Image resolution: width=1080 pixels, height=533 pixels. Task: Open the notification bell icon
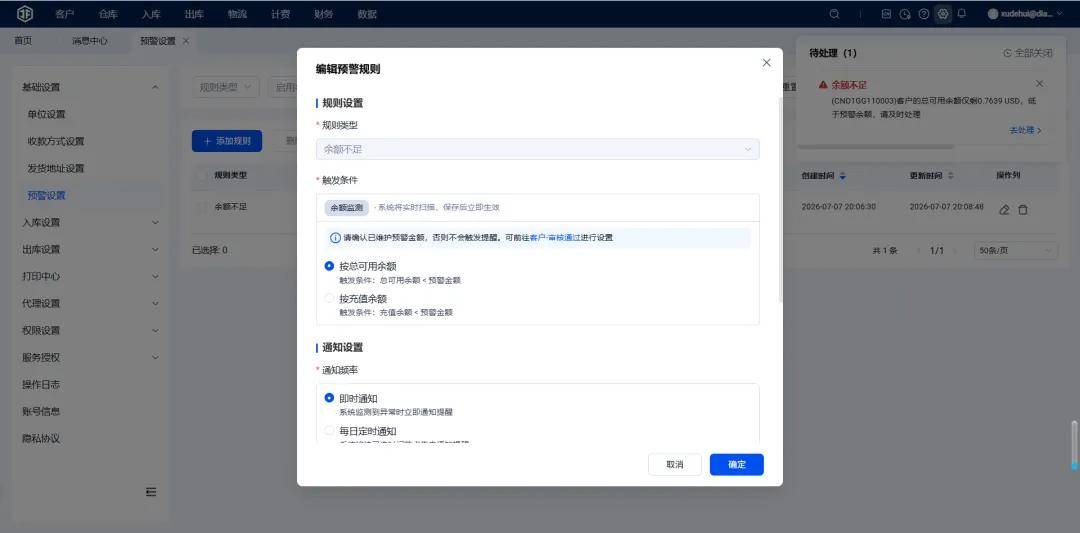pyautogui.click(x=962, y=14)
